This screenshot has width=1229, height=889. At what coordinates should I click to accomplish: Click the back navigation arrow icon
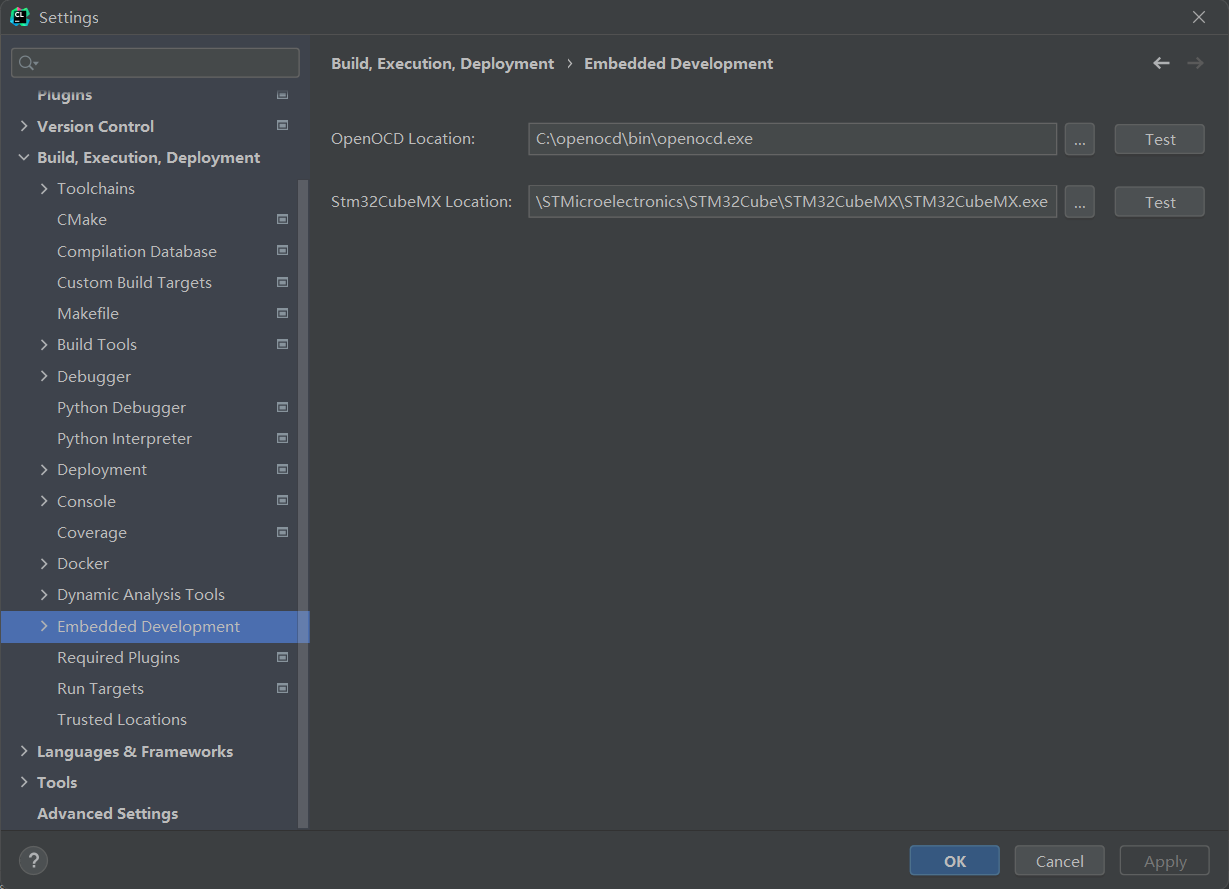click(1161, 63)
